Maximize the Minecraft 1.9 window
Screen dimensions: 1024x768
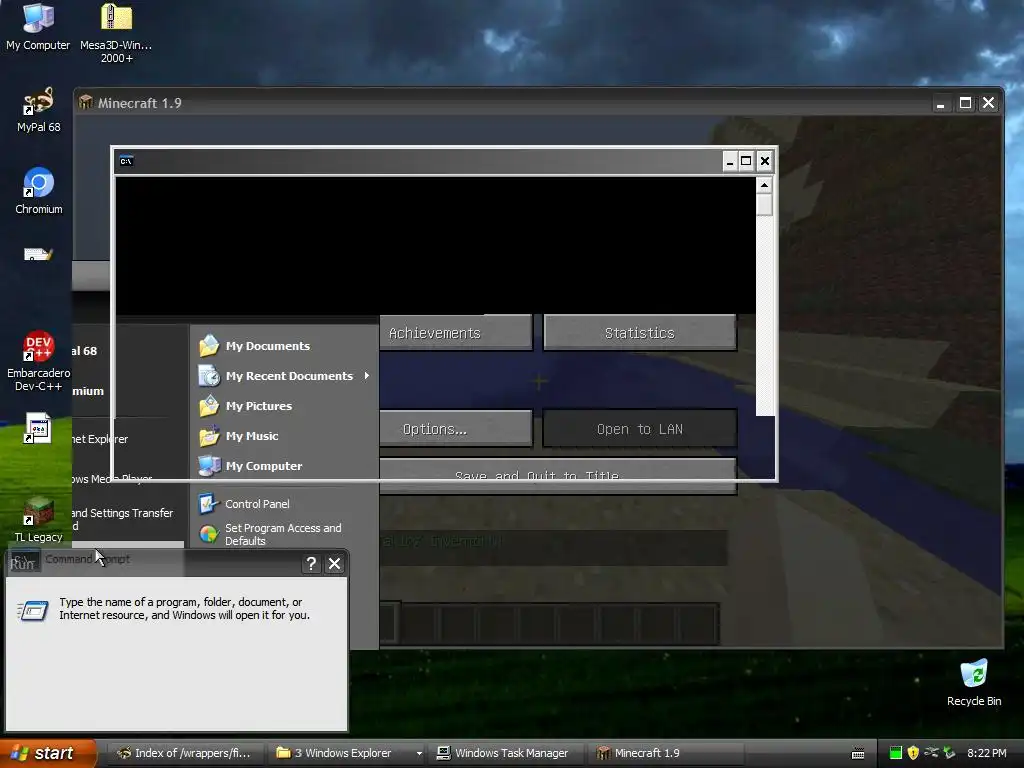(x=965, y=103)
